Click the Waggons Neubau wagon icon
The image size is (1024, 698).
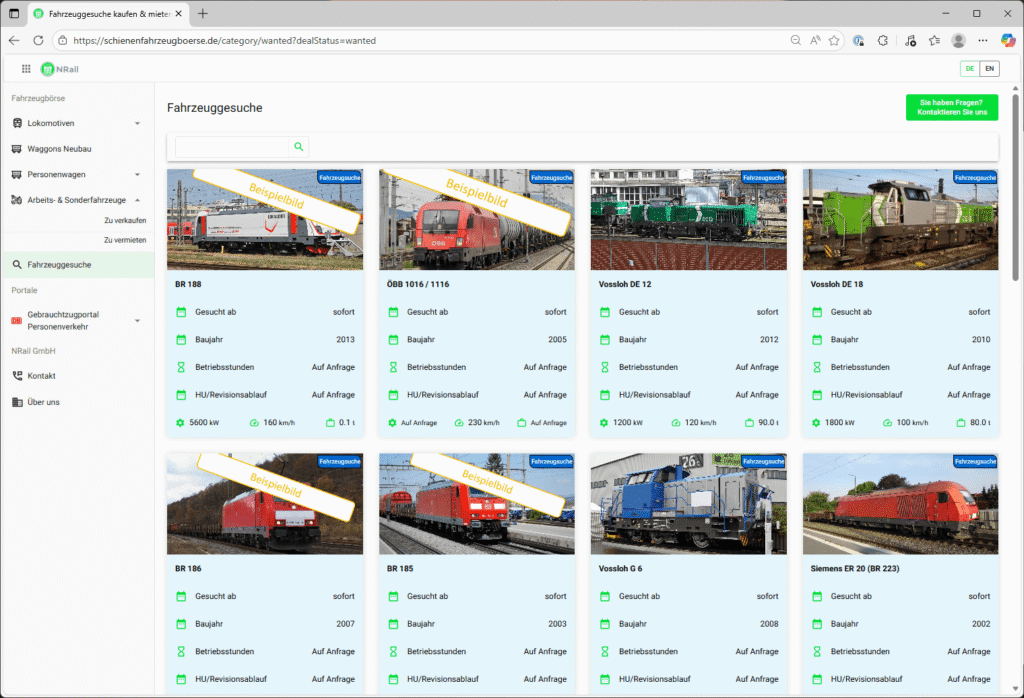coord(17,149)
